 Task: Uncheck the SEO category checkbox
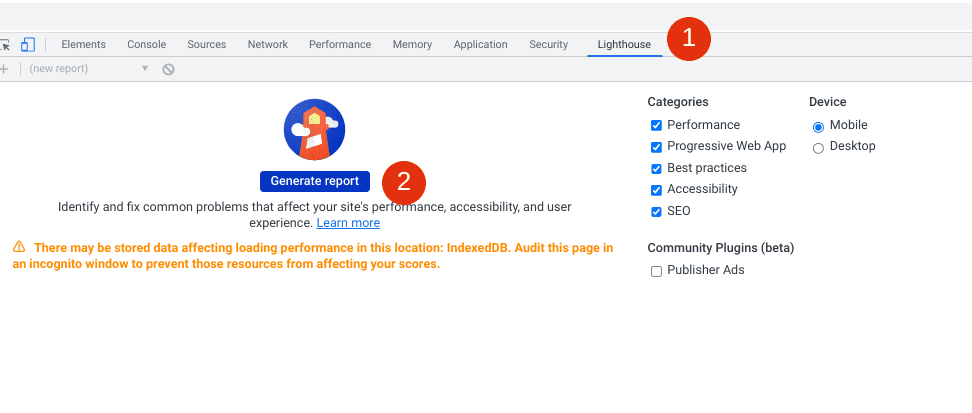(656, 212)
